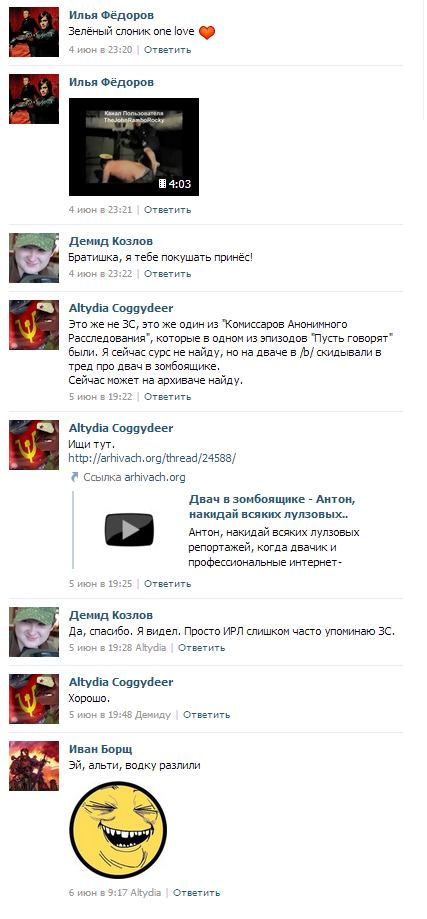Click Ответить under 5 июн в 19:22 comment

[168, 397]
